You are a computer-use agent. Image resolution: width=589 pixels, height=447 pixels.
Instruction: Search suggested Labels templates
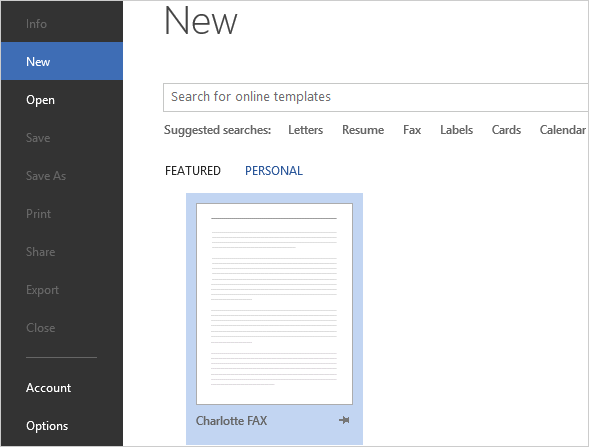456,130
